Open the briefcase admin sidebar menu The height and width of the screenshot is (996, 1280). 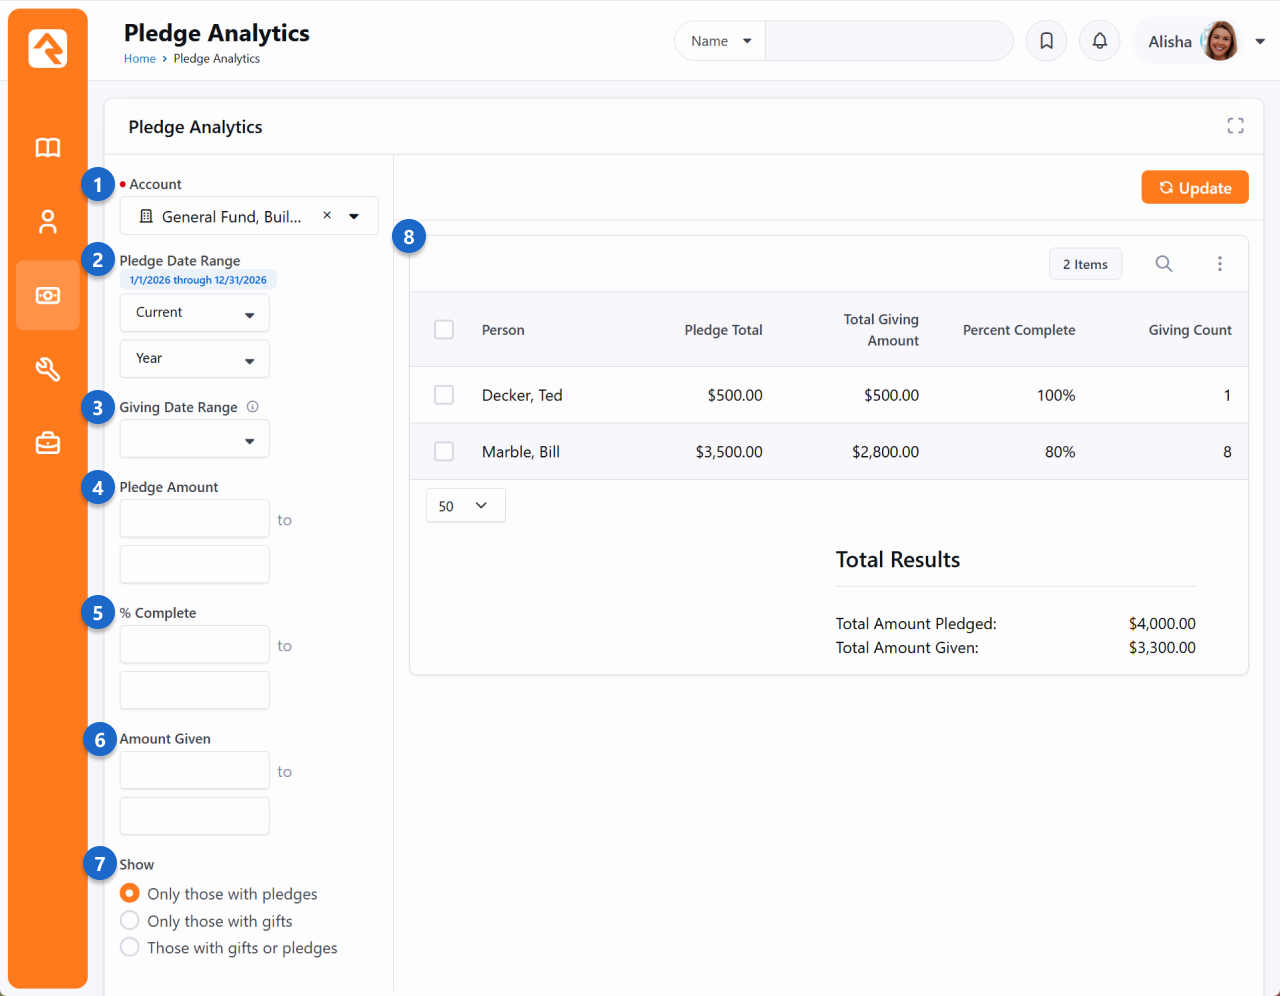click(47, 443)
